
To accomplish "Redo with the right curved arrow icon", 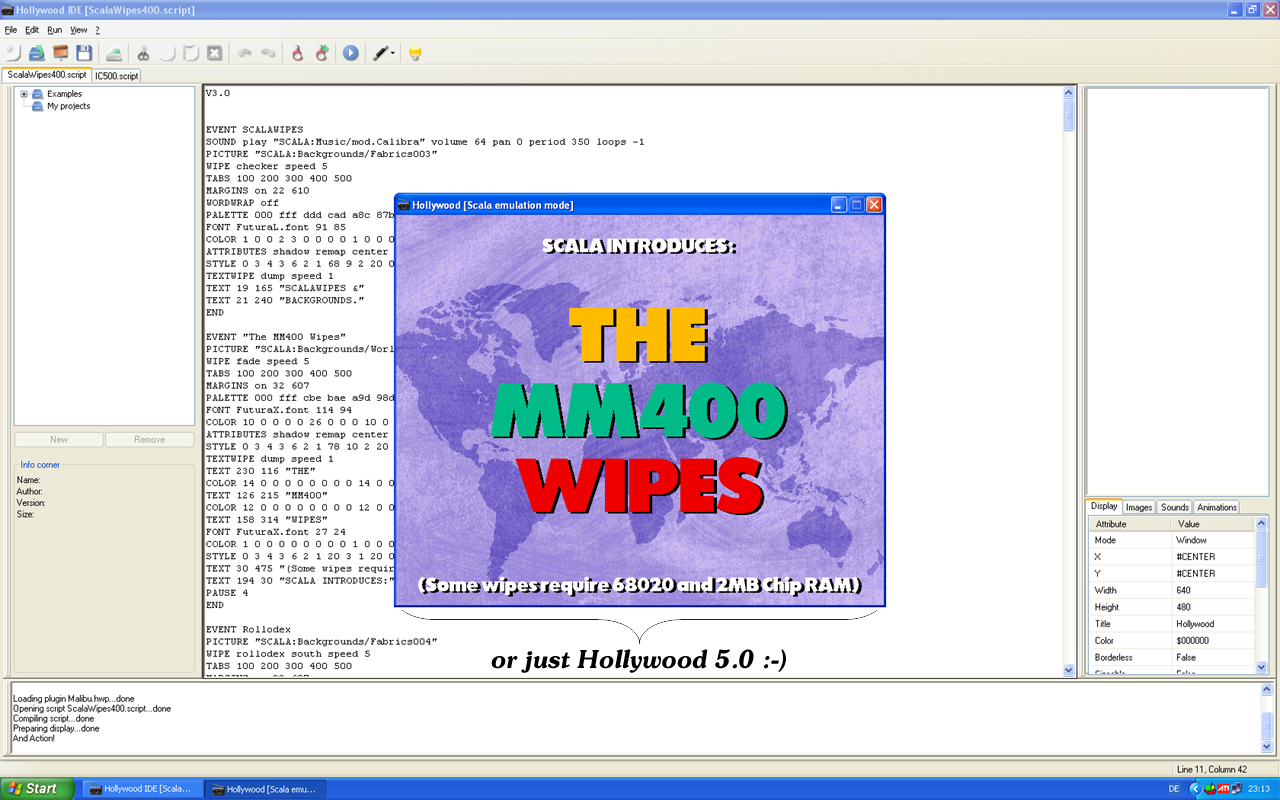I will [268, 53].
